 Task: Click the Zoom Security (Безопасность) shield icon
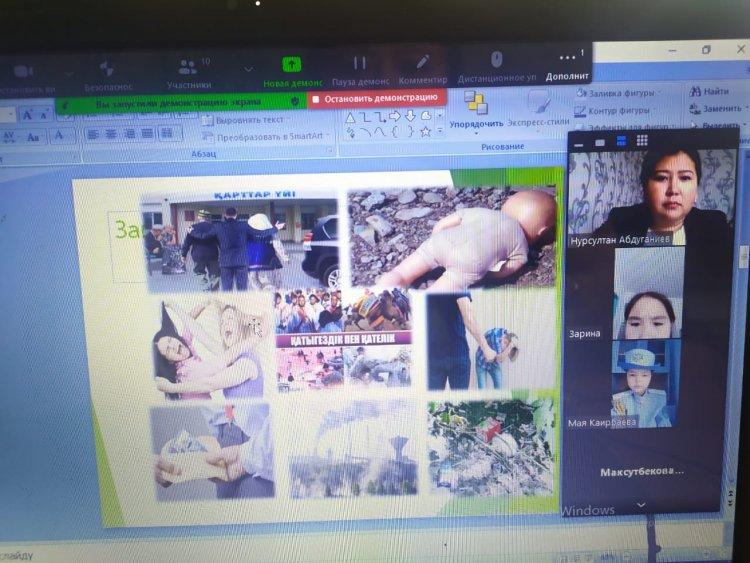pyautogui.click(x=106, y=68)
